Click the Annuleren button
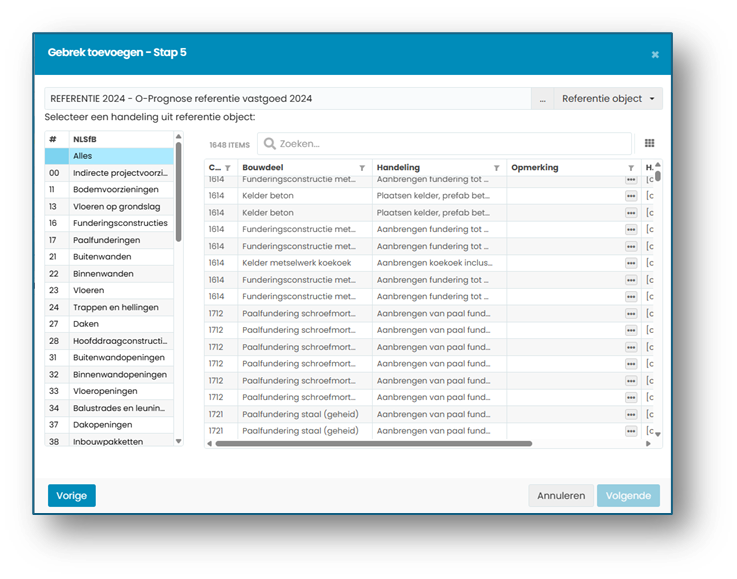The image size is (737, 579). (x=561, y=495)
